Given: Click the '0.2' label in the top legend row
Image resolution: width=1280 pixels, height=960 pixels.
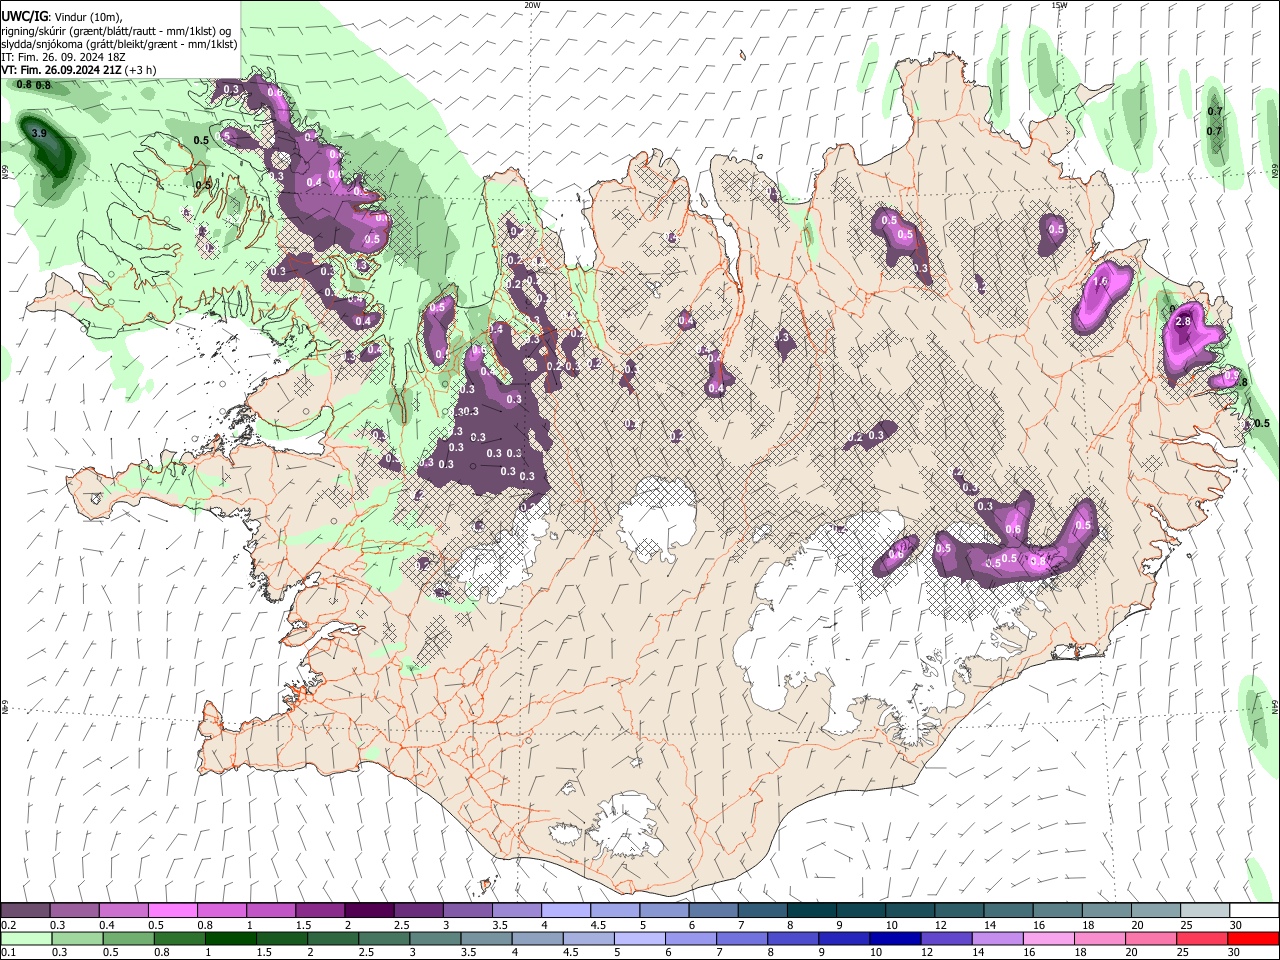Looking at the screenshot, I should coord(9,925).
